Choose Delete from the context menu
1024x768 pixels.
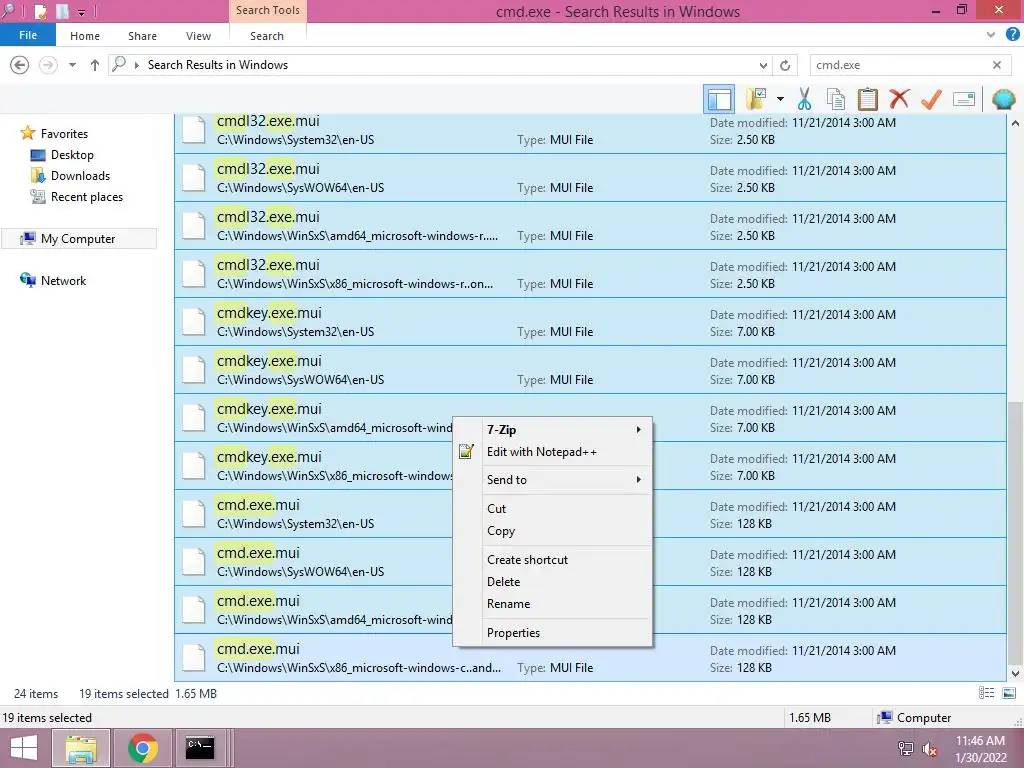[552, 582]
